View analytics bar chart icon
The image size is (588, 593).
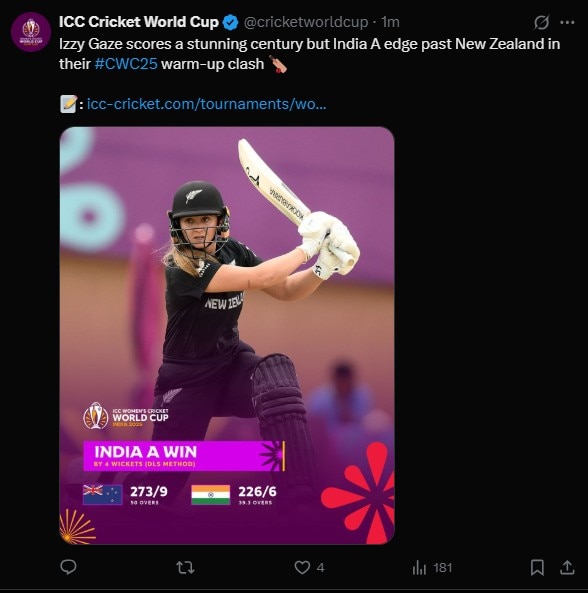[419, 567]
